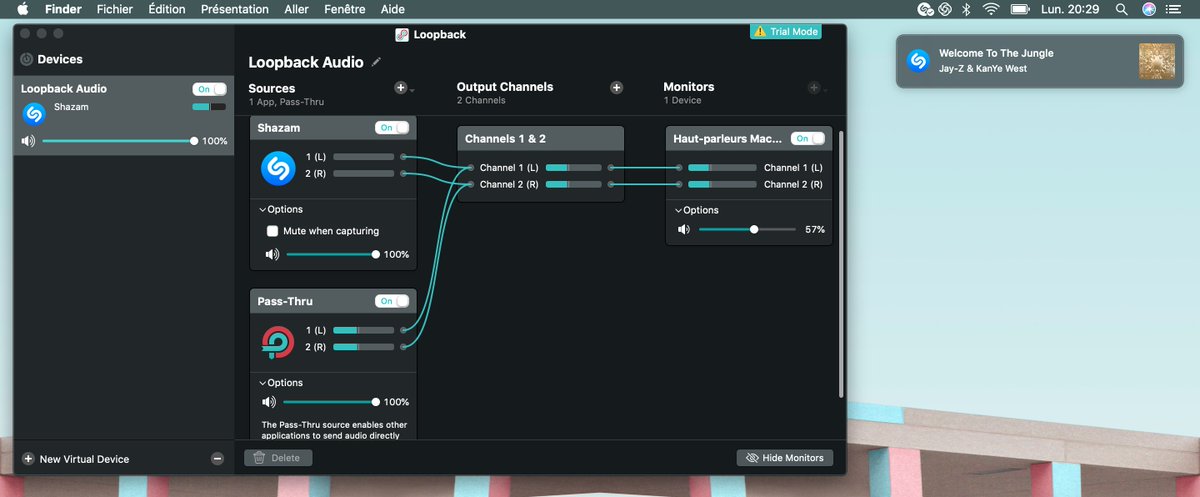The width and height of the screenshot is (1200, 497).
Task: Select Shazam output port 1 (L)
Action: [403, 157]
